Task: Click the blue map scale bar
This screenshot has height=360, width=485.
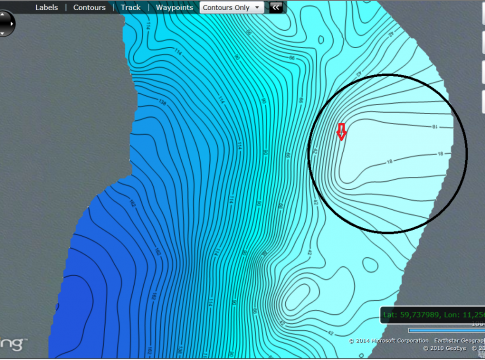Action: [x=446, y=330]
